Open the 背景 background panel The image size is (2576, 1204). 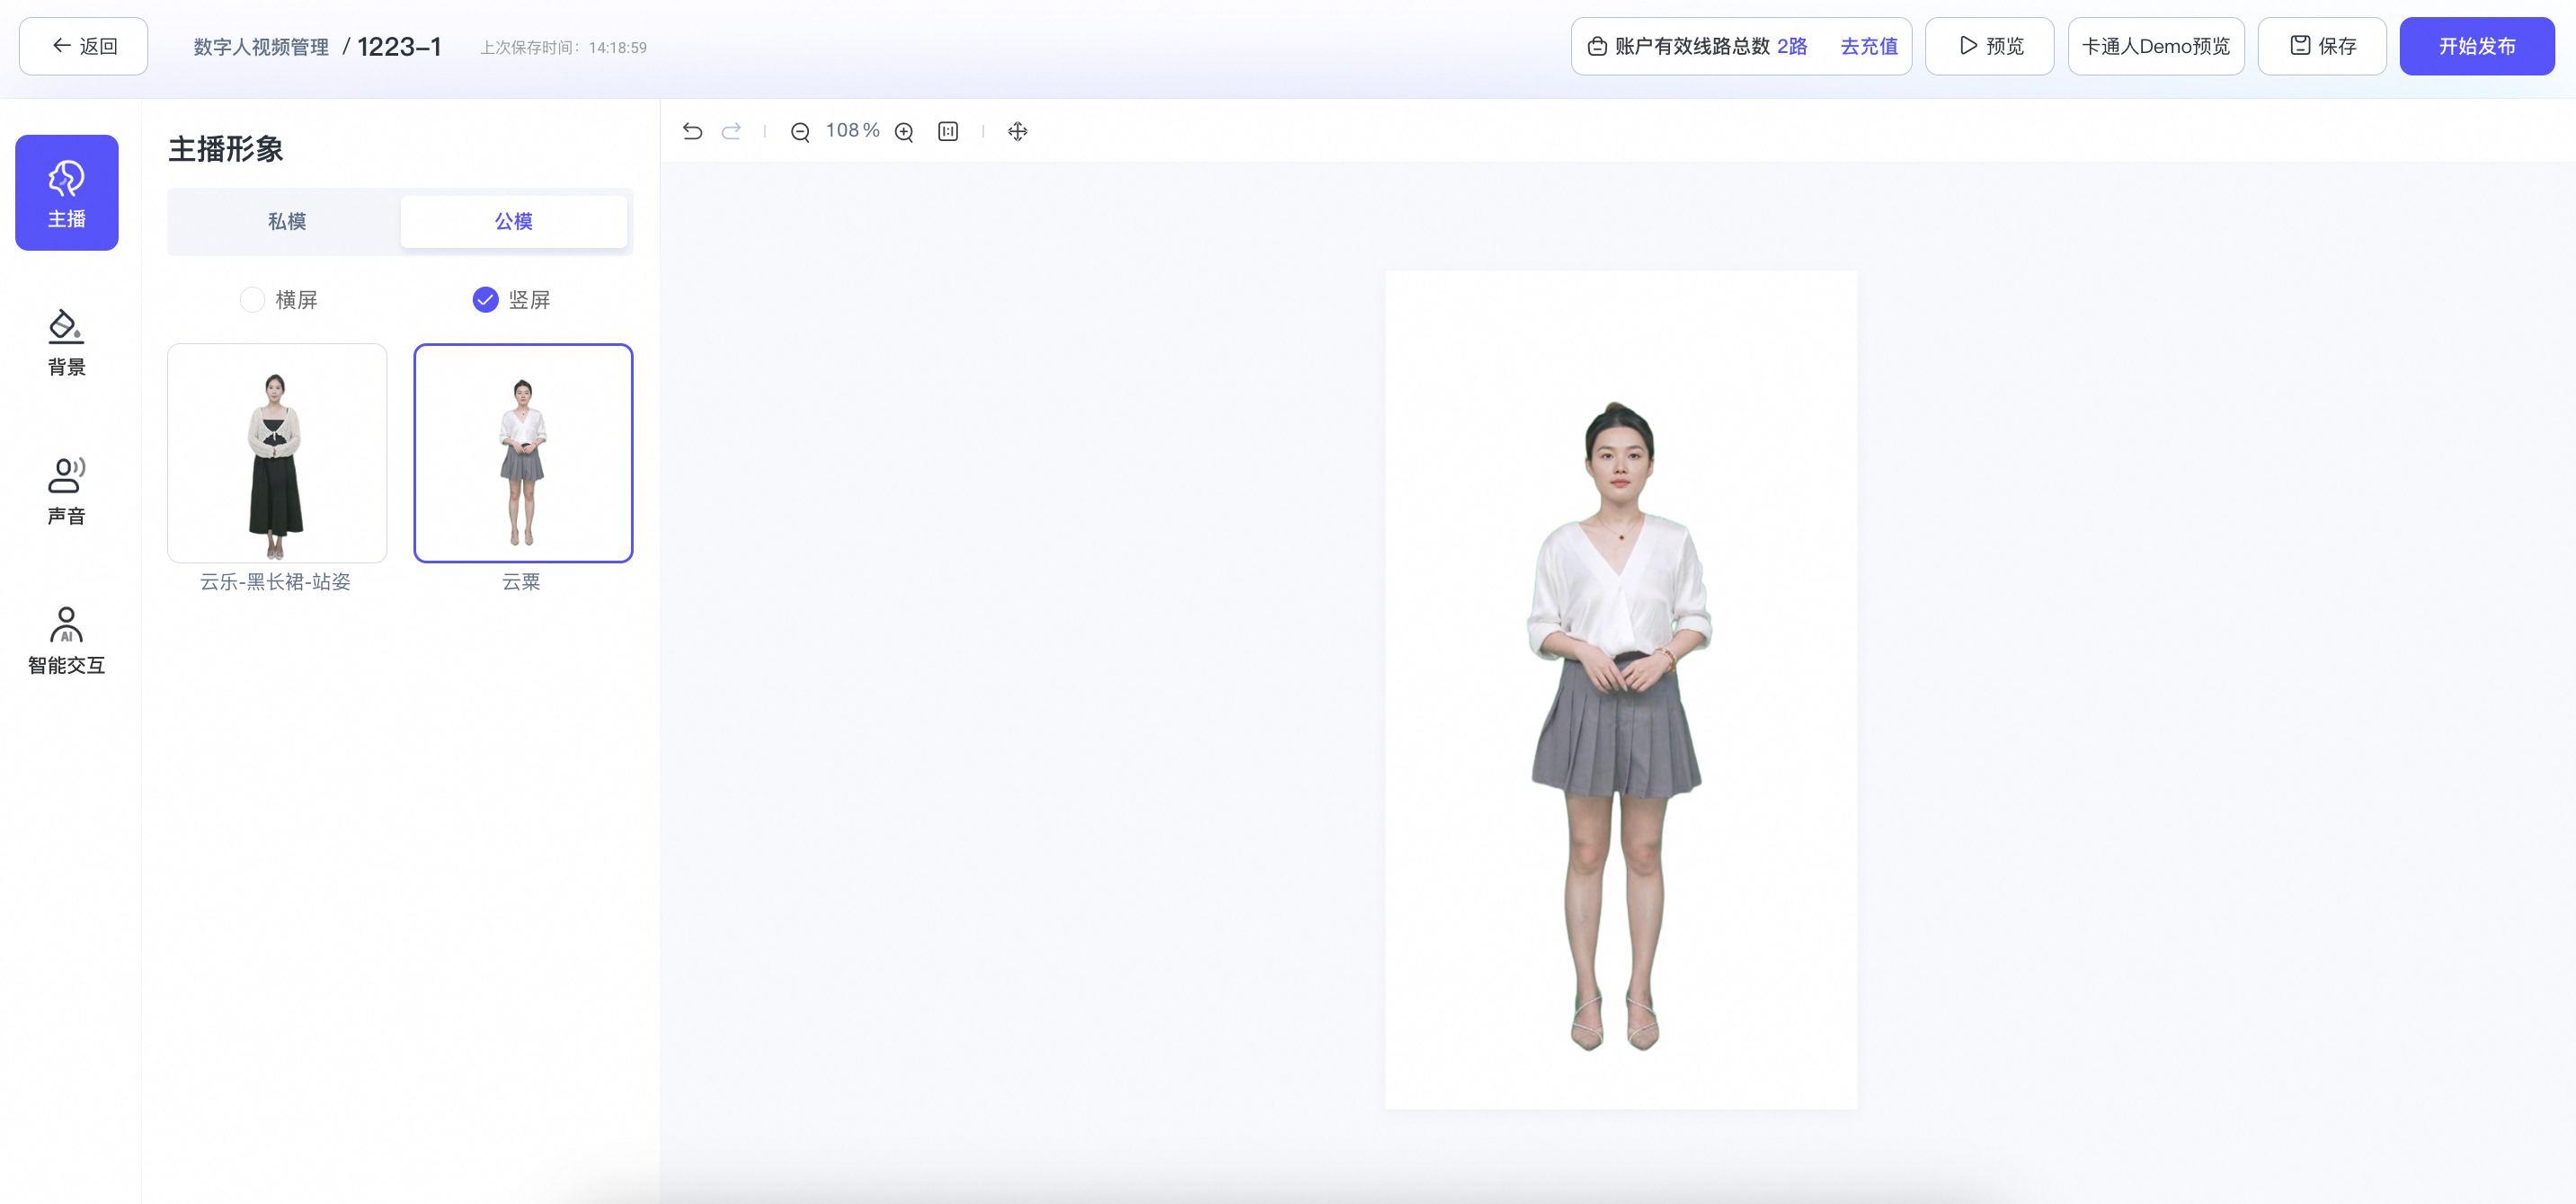click(66, 342)
